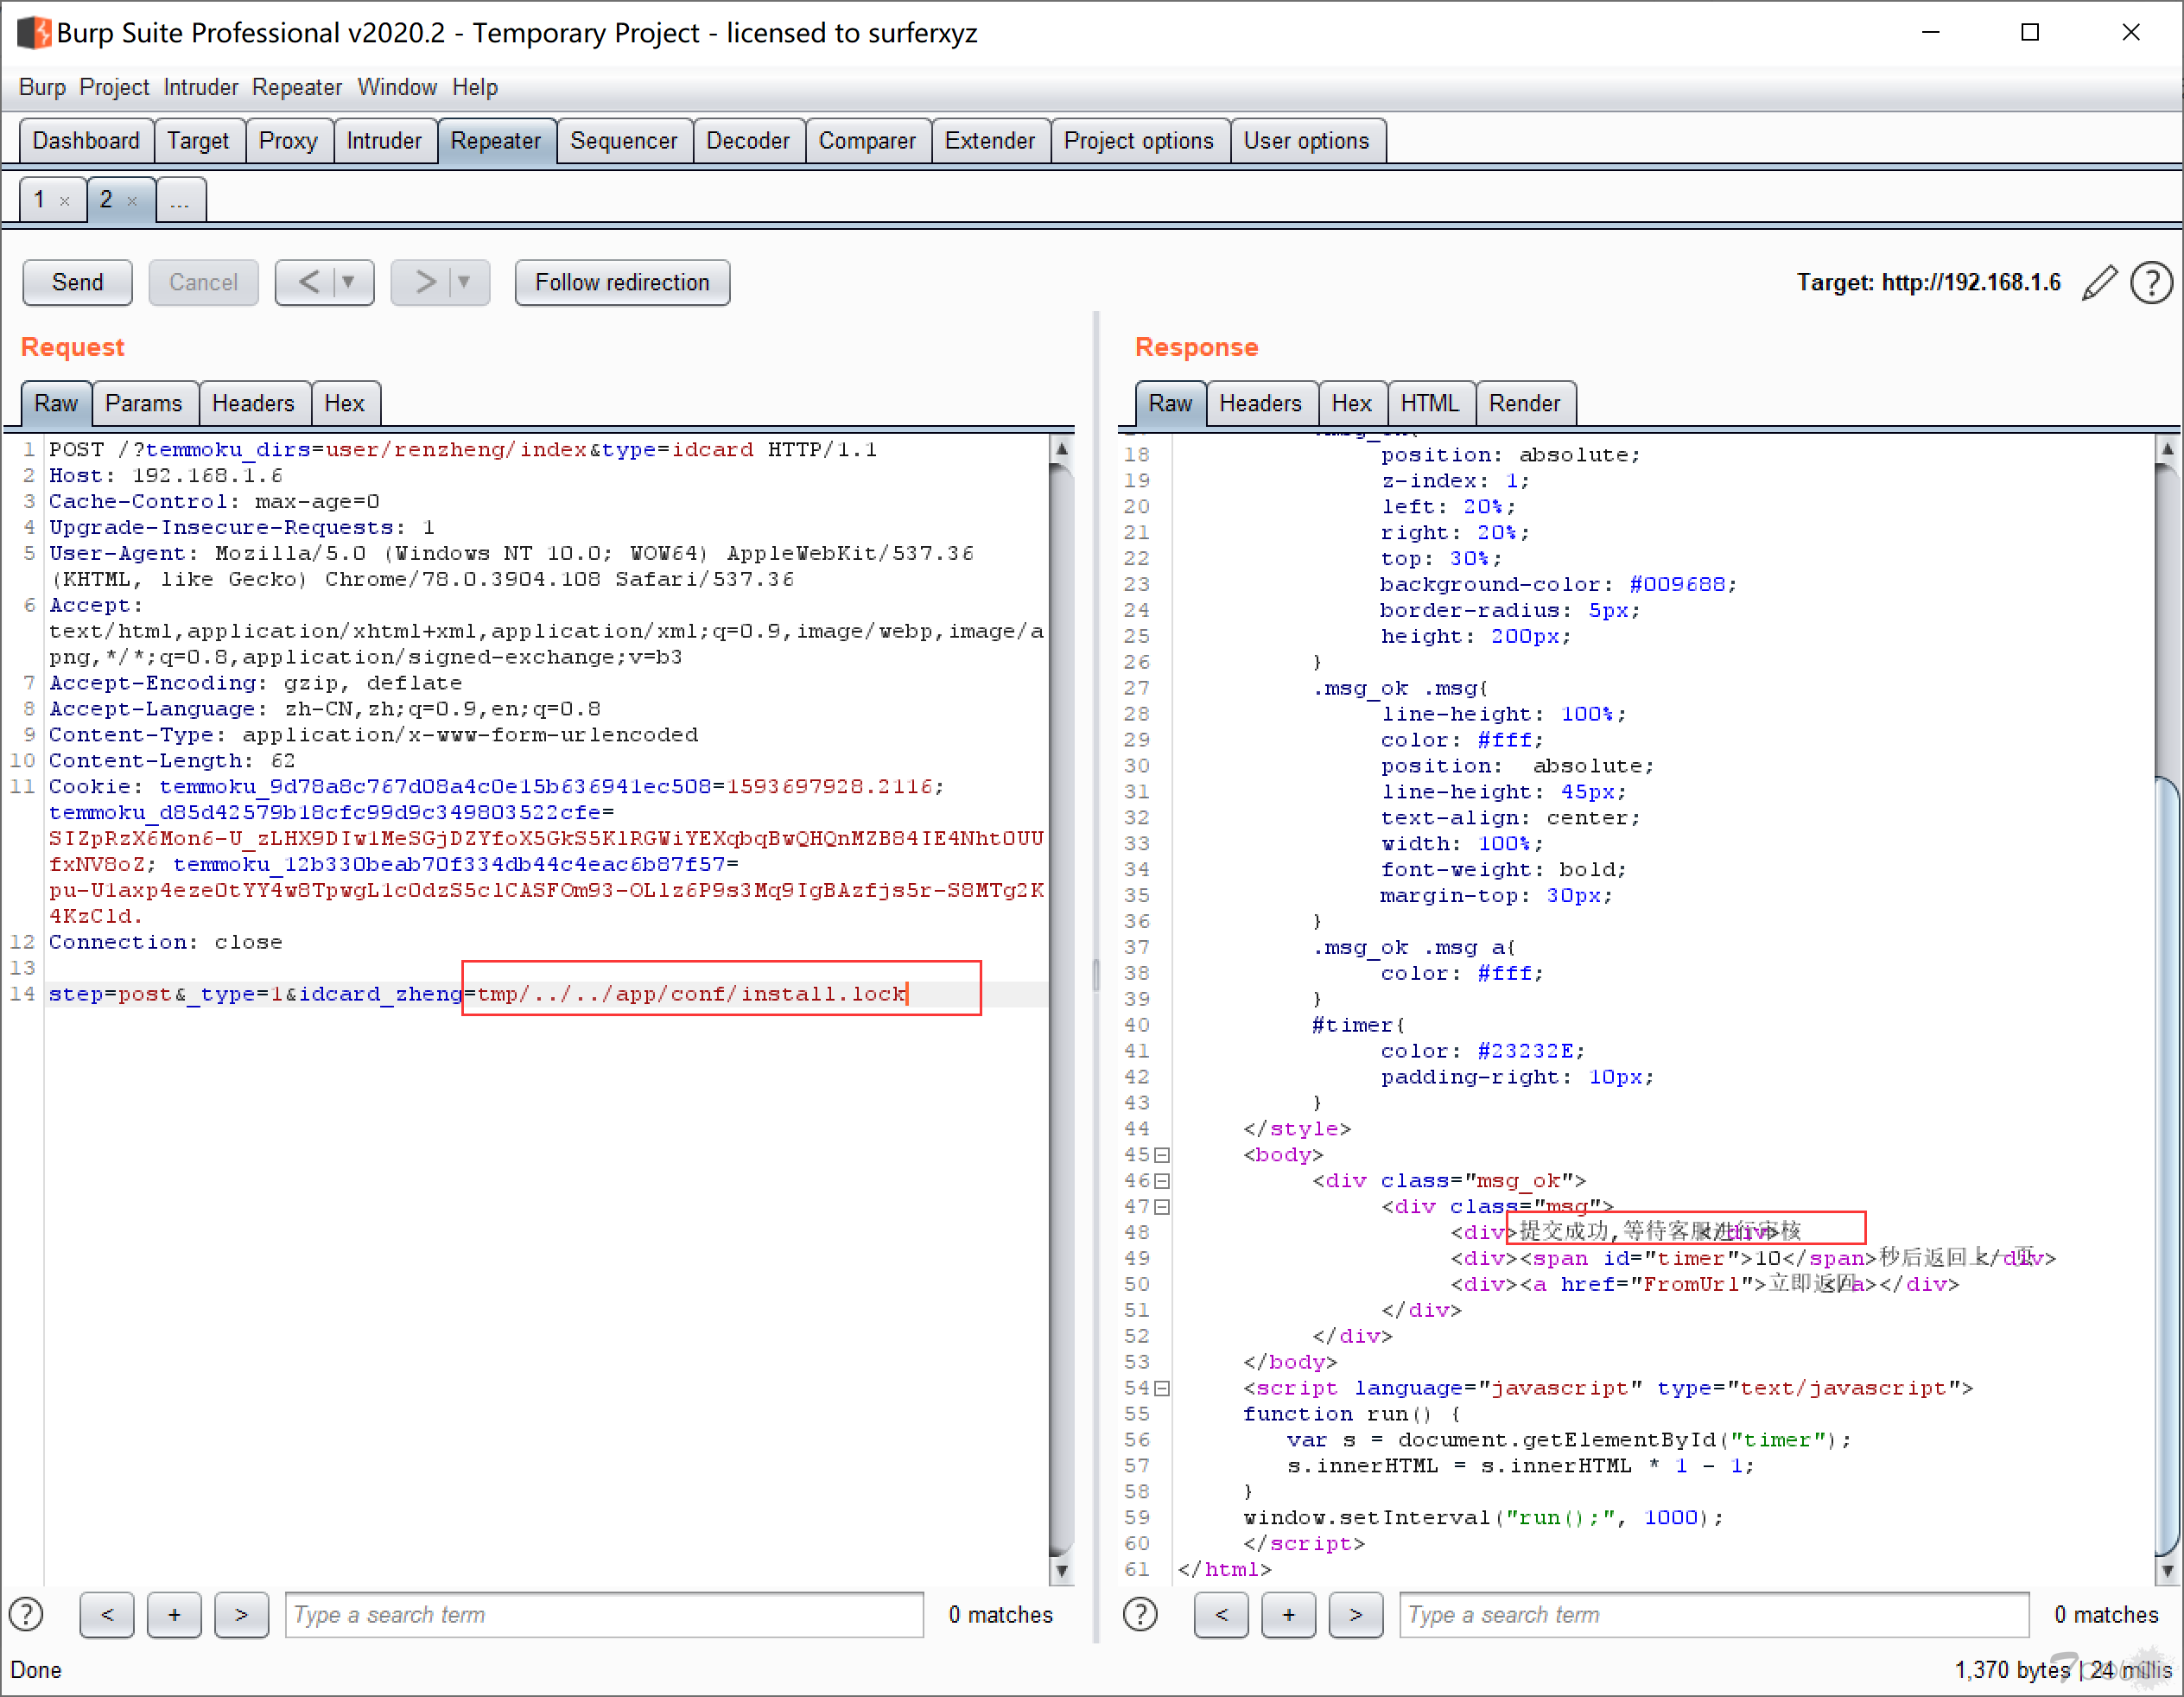Select the Repeater tool tab

pyautogui.click(x=496, y=141)
